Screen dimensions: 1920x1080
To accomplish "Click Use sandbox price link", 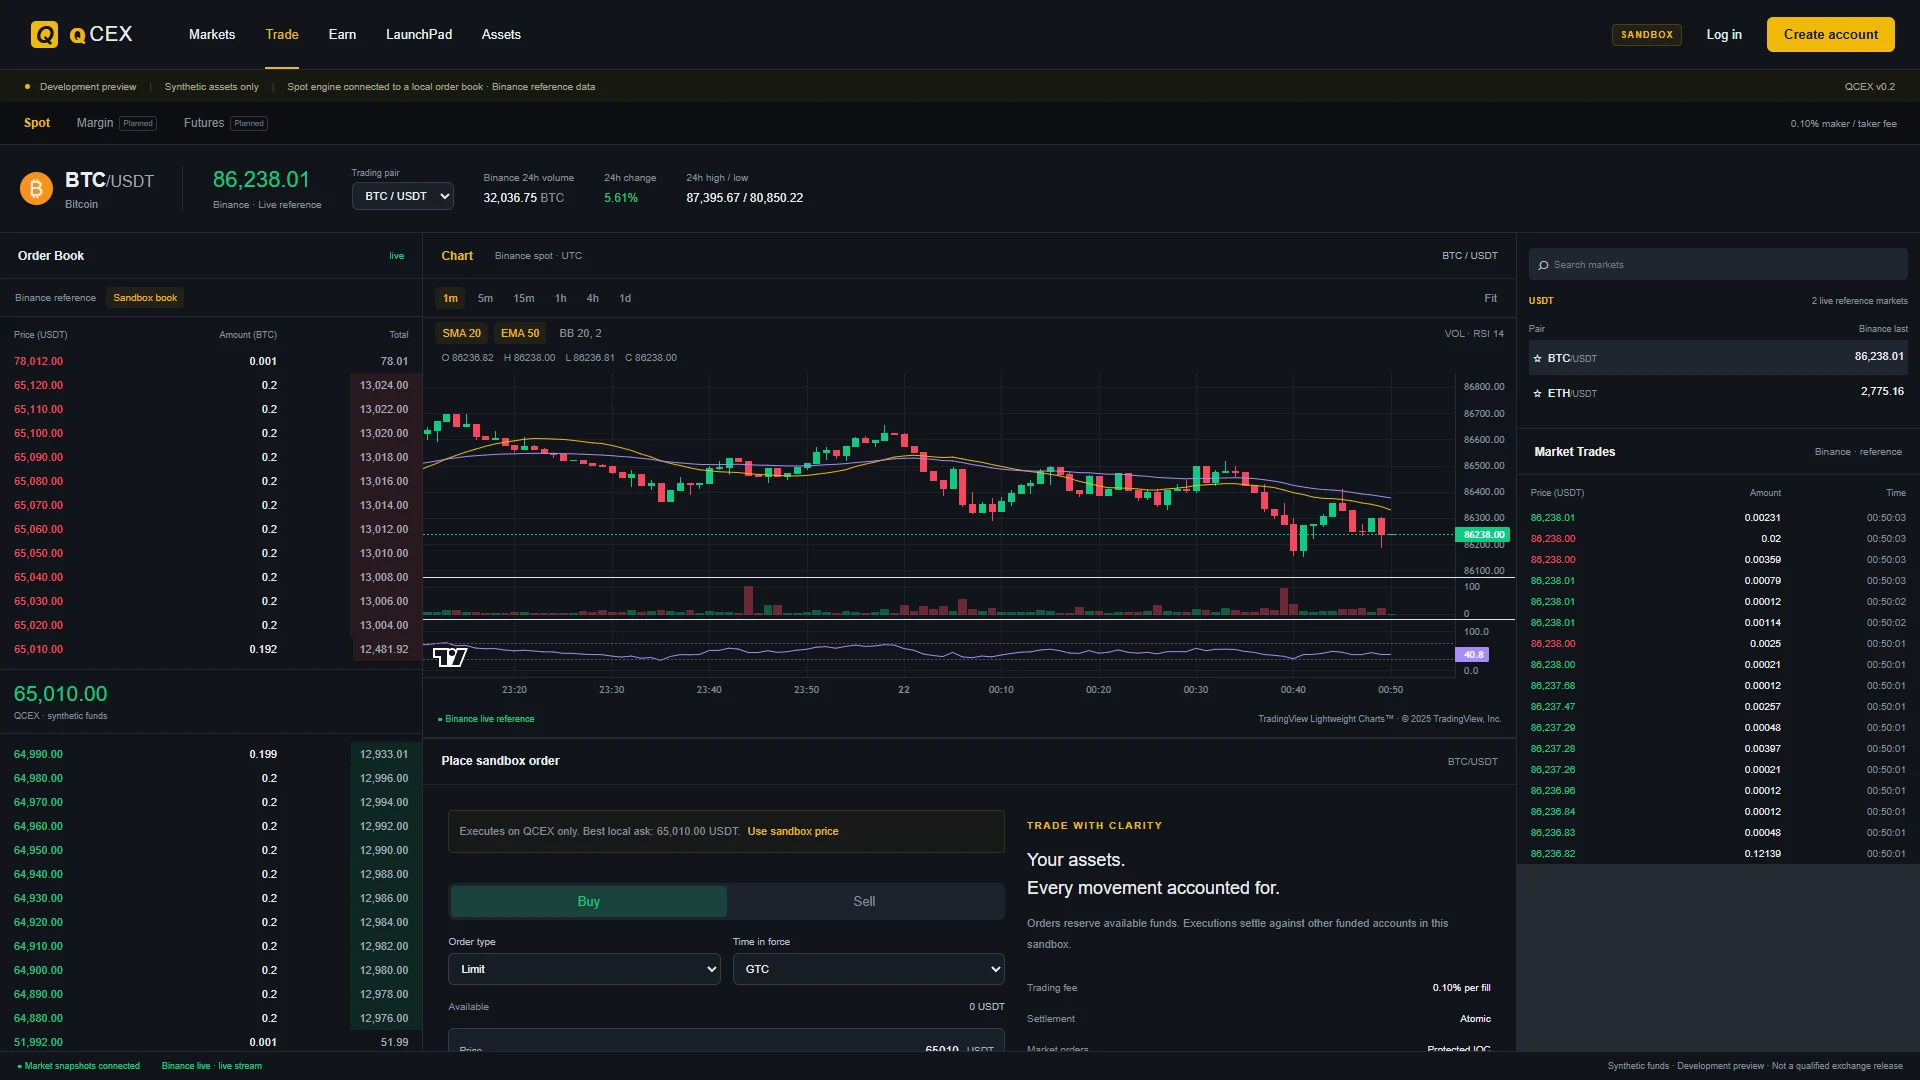I will [x=793, y=831].
